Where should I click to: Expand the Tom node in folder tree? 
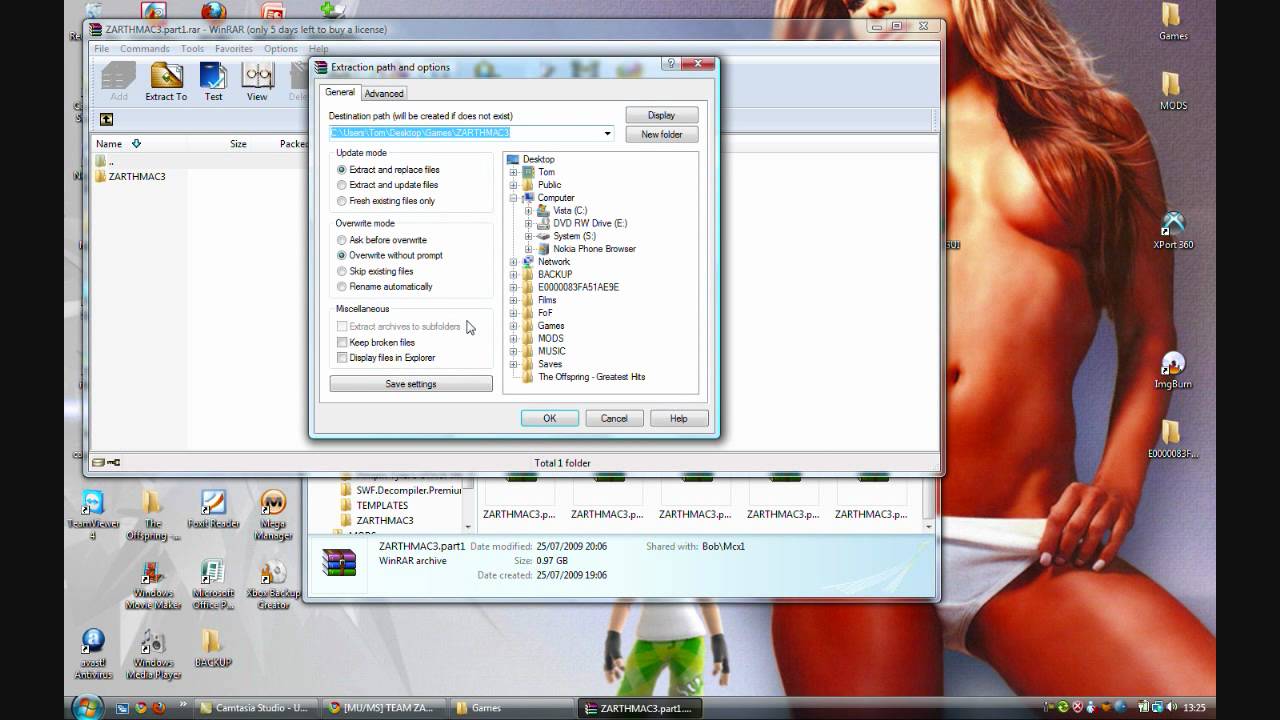[514, 172]
